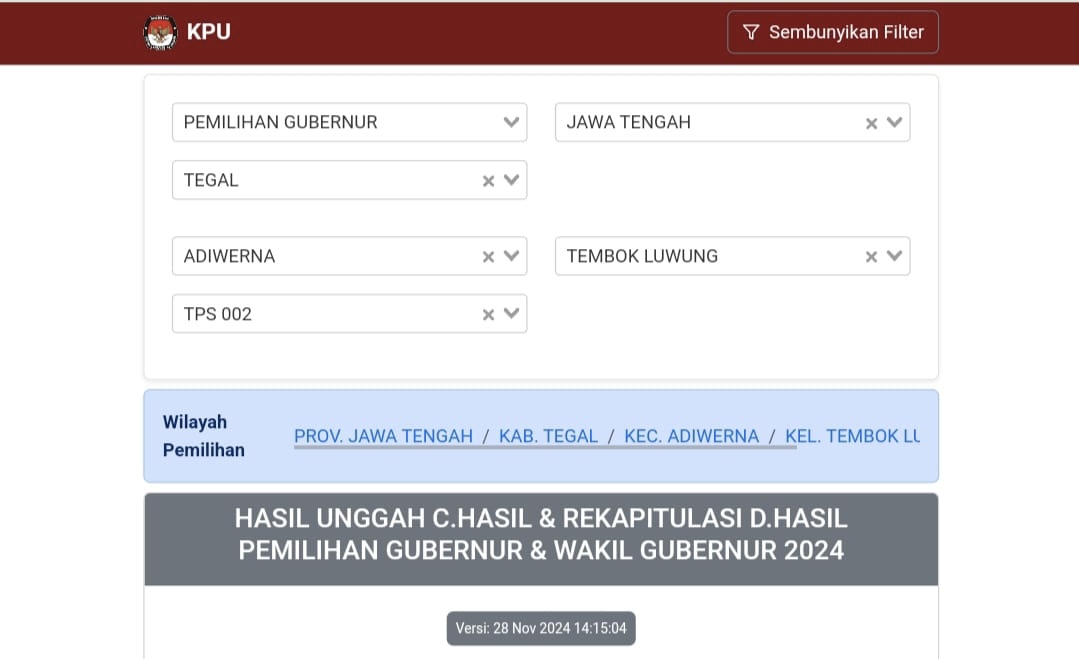
Task: Clear the Jawa Tengah province selection
Action: point(871,123)
